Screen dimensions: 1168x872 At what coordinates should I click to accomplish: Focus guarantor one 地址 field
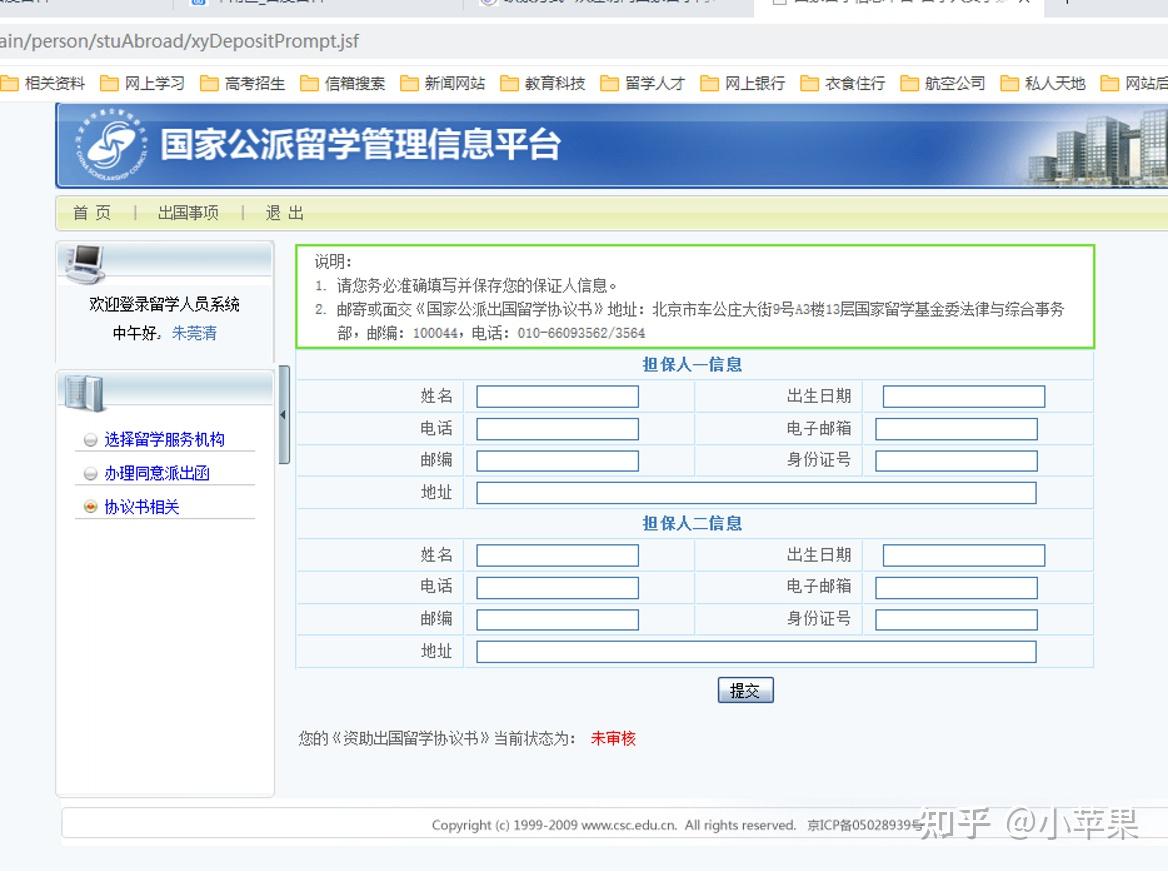pyautogui.click(x=756, y=493)
